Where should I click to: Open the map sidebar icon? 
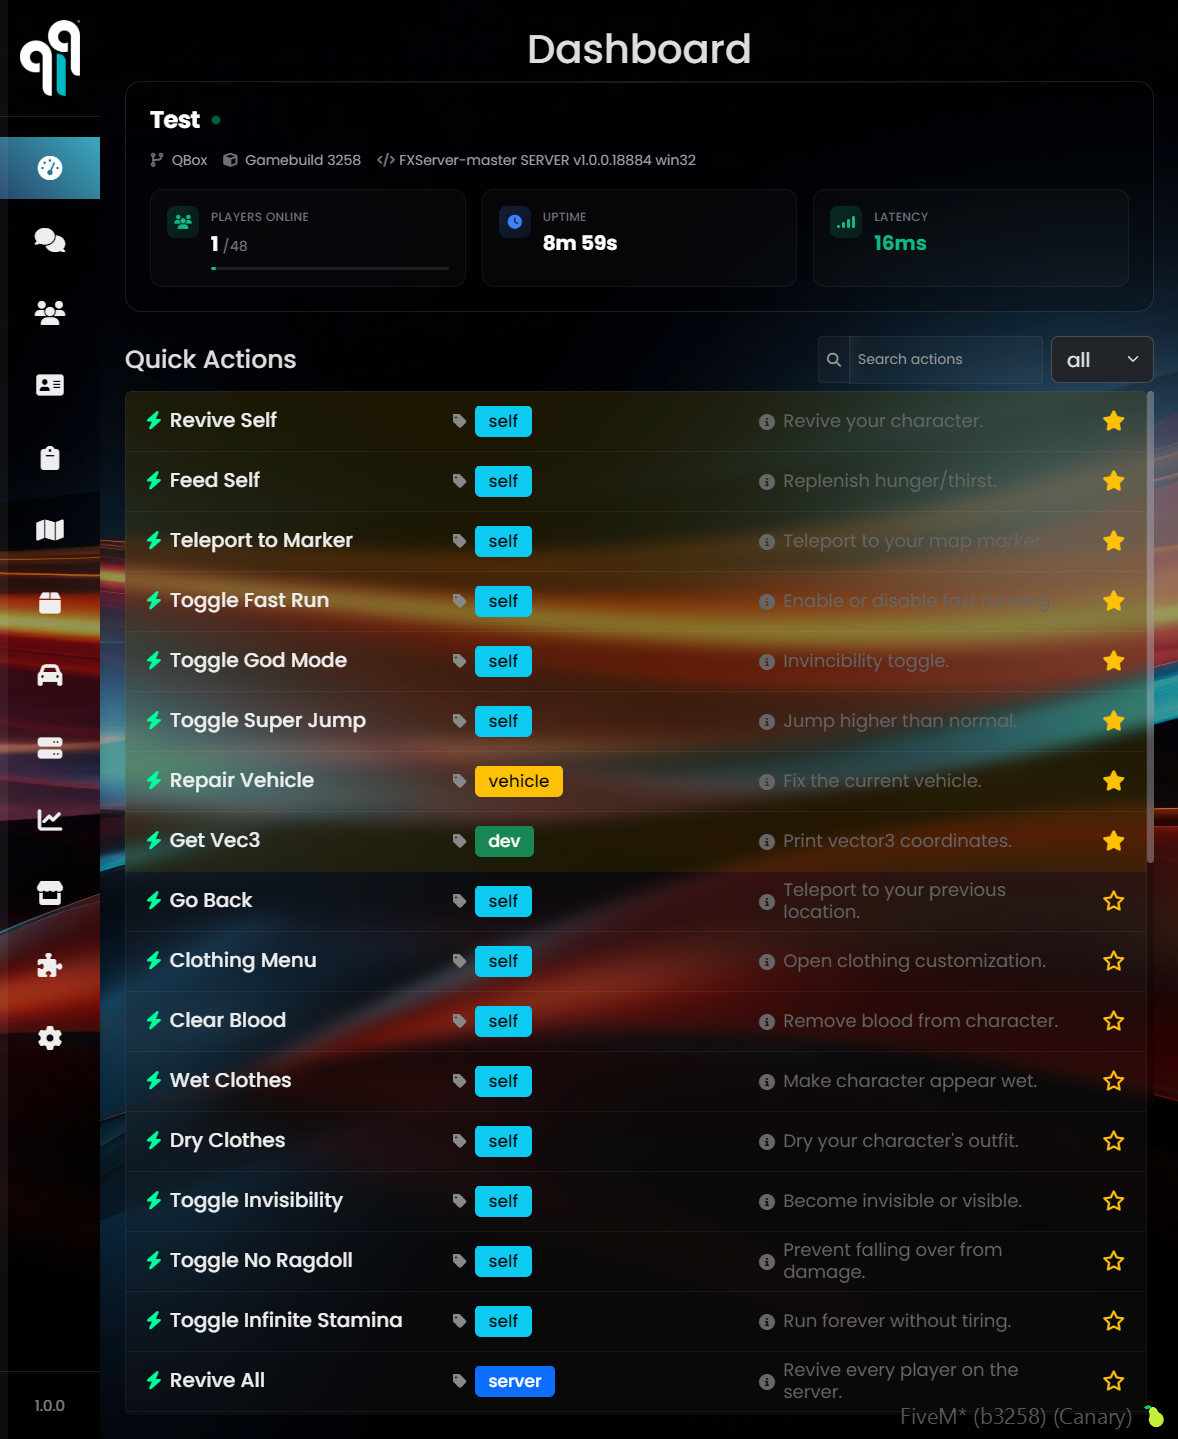click(50, 530)
